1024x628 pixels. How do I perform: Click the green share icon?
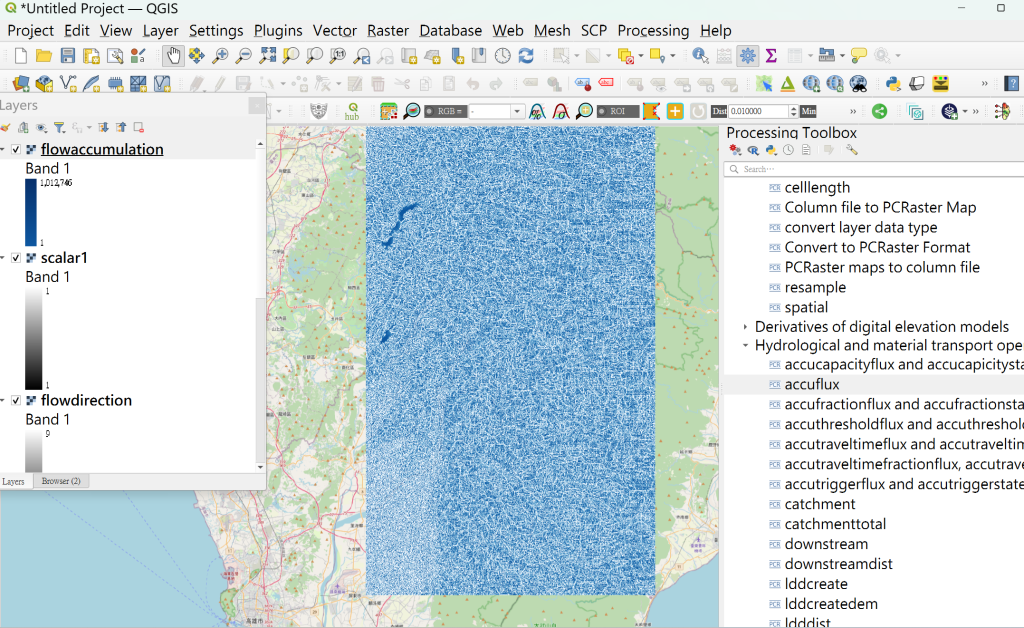point(880,111)
